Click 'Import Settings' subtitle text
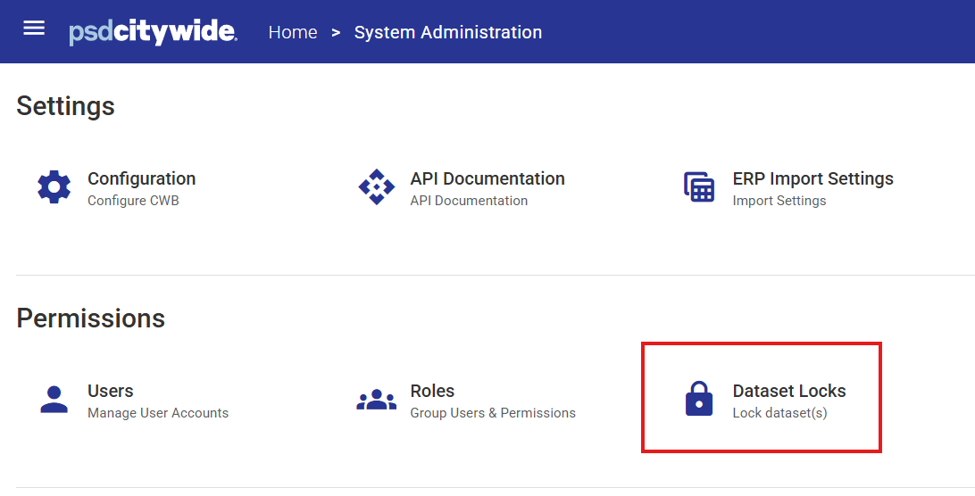 coord(779,201)
